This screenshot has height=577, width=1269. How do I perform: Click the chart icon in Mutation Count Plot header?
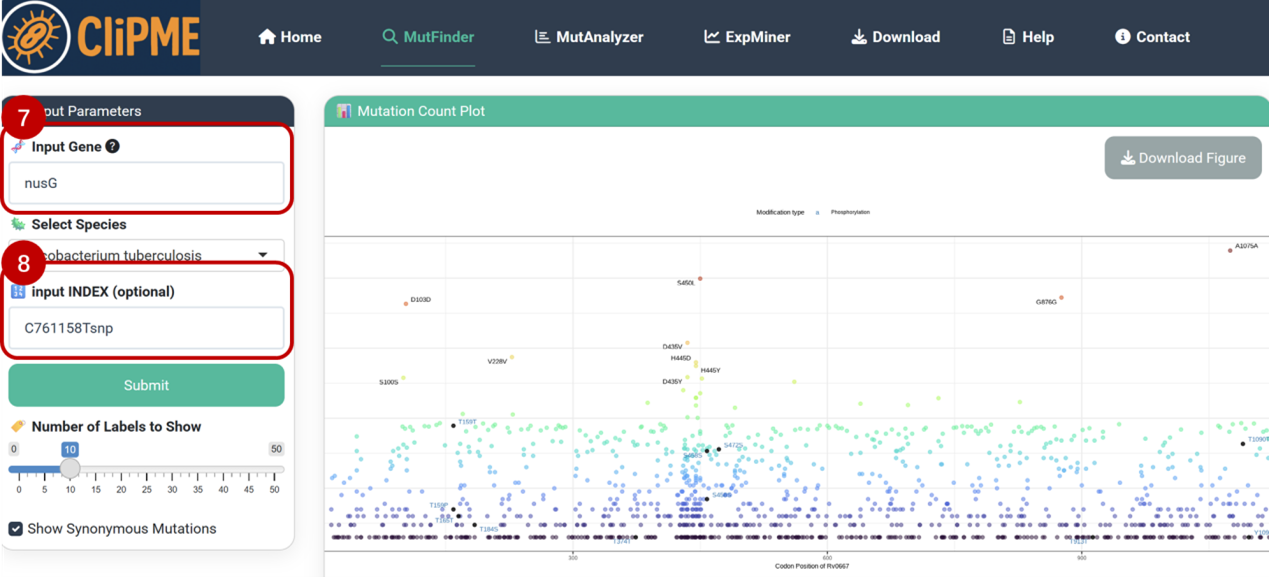tap(344, 111)
